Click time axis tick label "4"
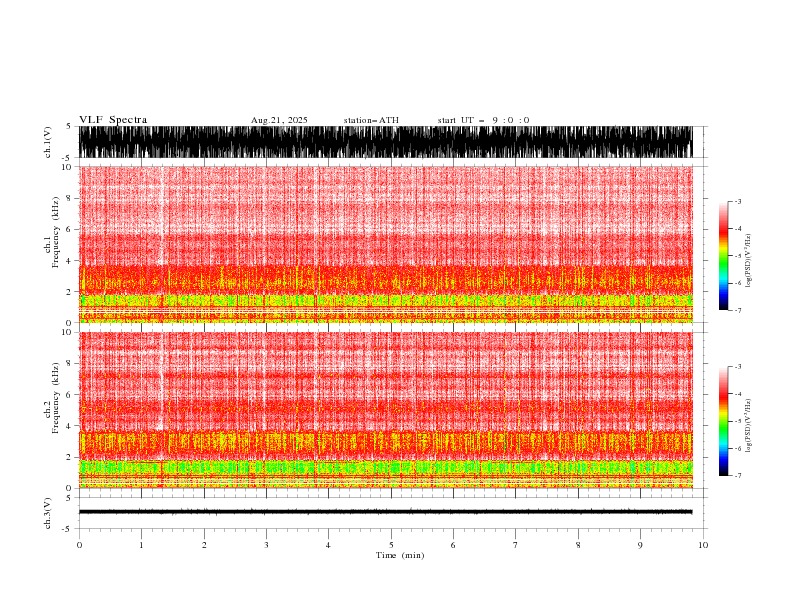Viewport: 792px width, 612px height. tap(328, 545)
